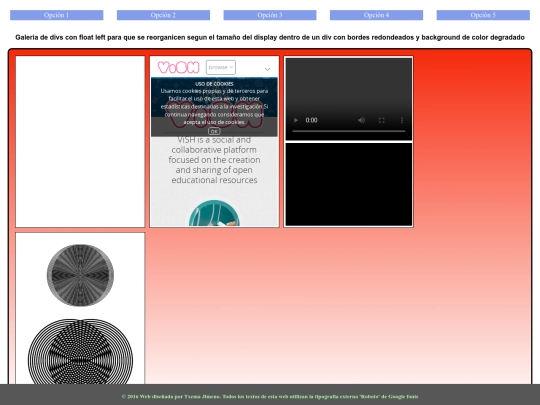The height and width of the screenshot is (405, 540).
Task: Open the ViSH browse dropdown
Action: click(x=221, y=67)
